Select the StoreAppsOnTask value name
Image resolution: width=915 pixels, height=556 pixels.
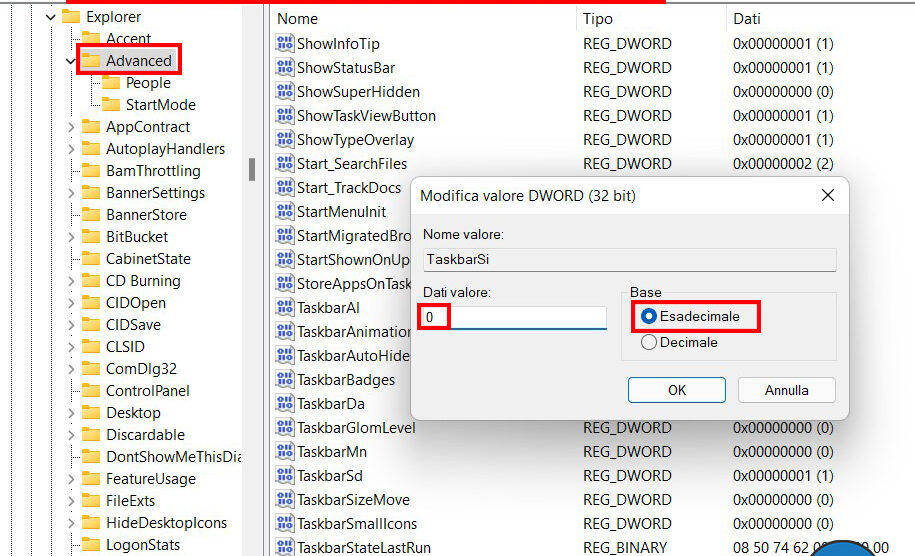click(354, 284)
